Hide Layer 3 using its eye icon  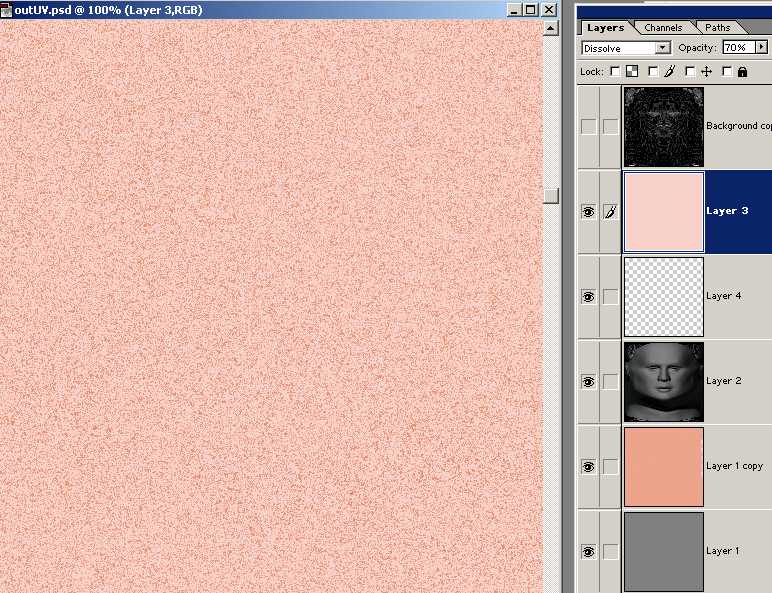tap(588, 212)
